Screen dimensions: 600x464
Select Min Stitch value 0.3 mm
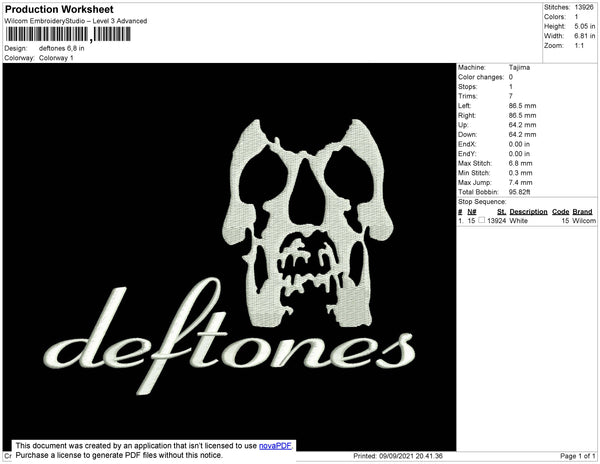(x=520, y=173)
